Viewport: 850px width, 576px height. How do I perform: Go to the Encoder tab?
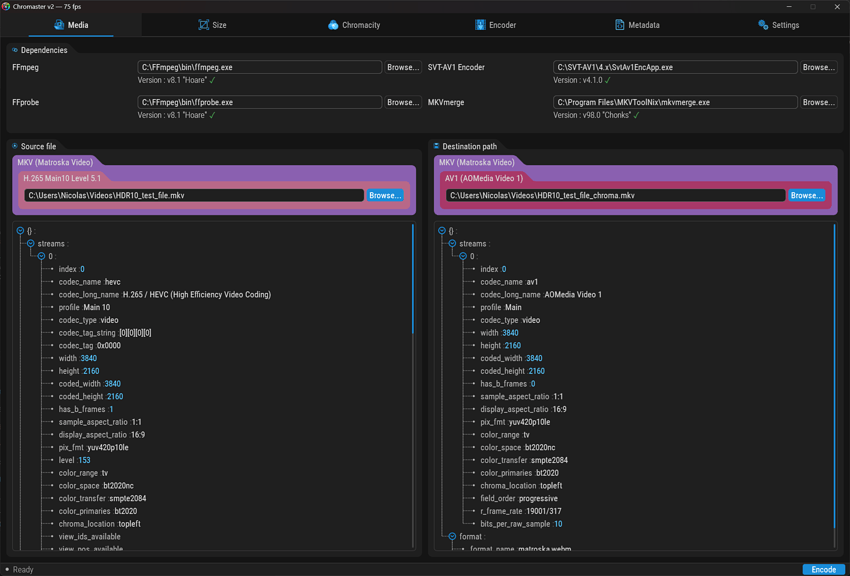point(495,25)
